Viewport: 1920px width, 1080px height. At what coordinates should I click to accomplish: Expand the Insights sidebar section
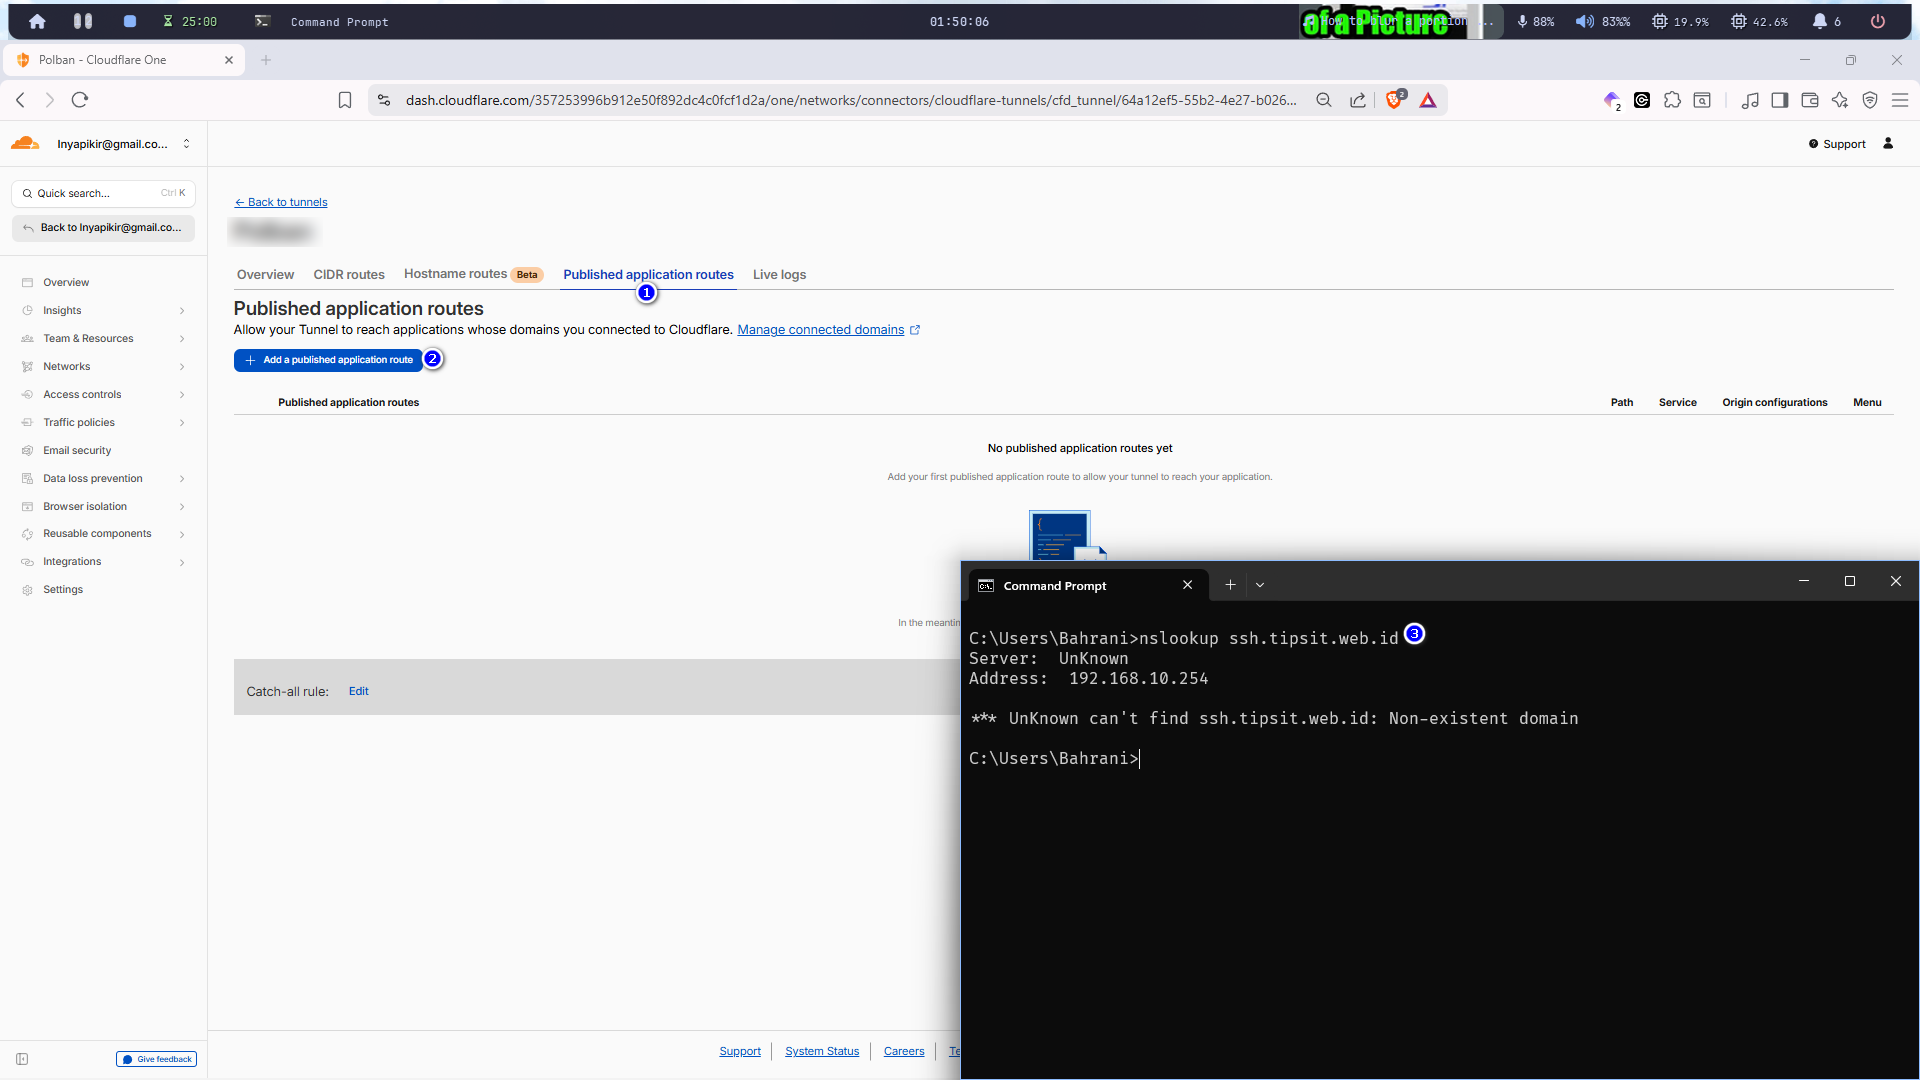tap(182, 311)
